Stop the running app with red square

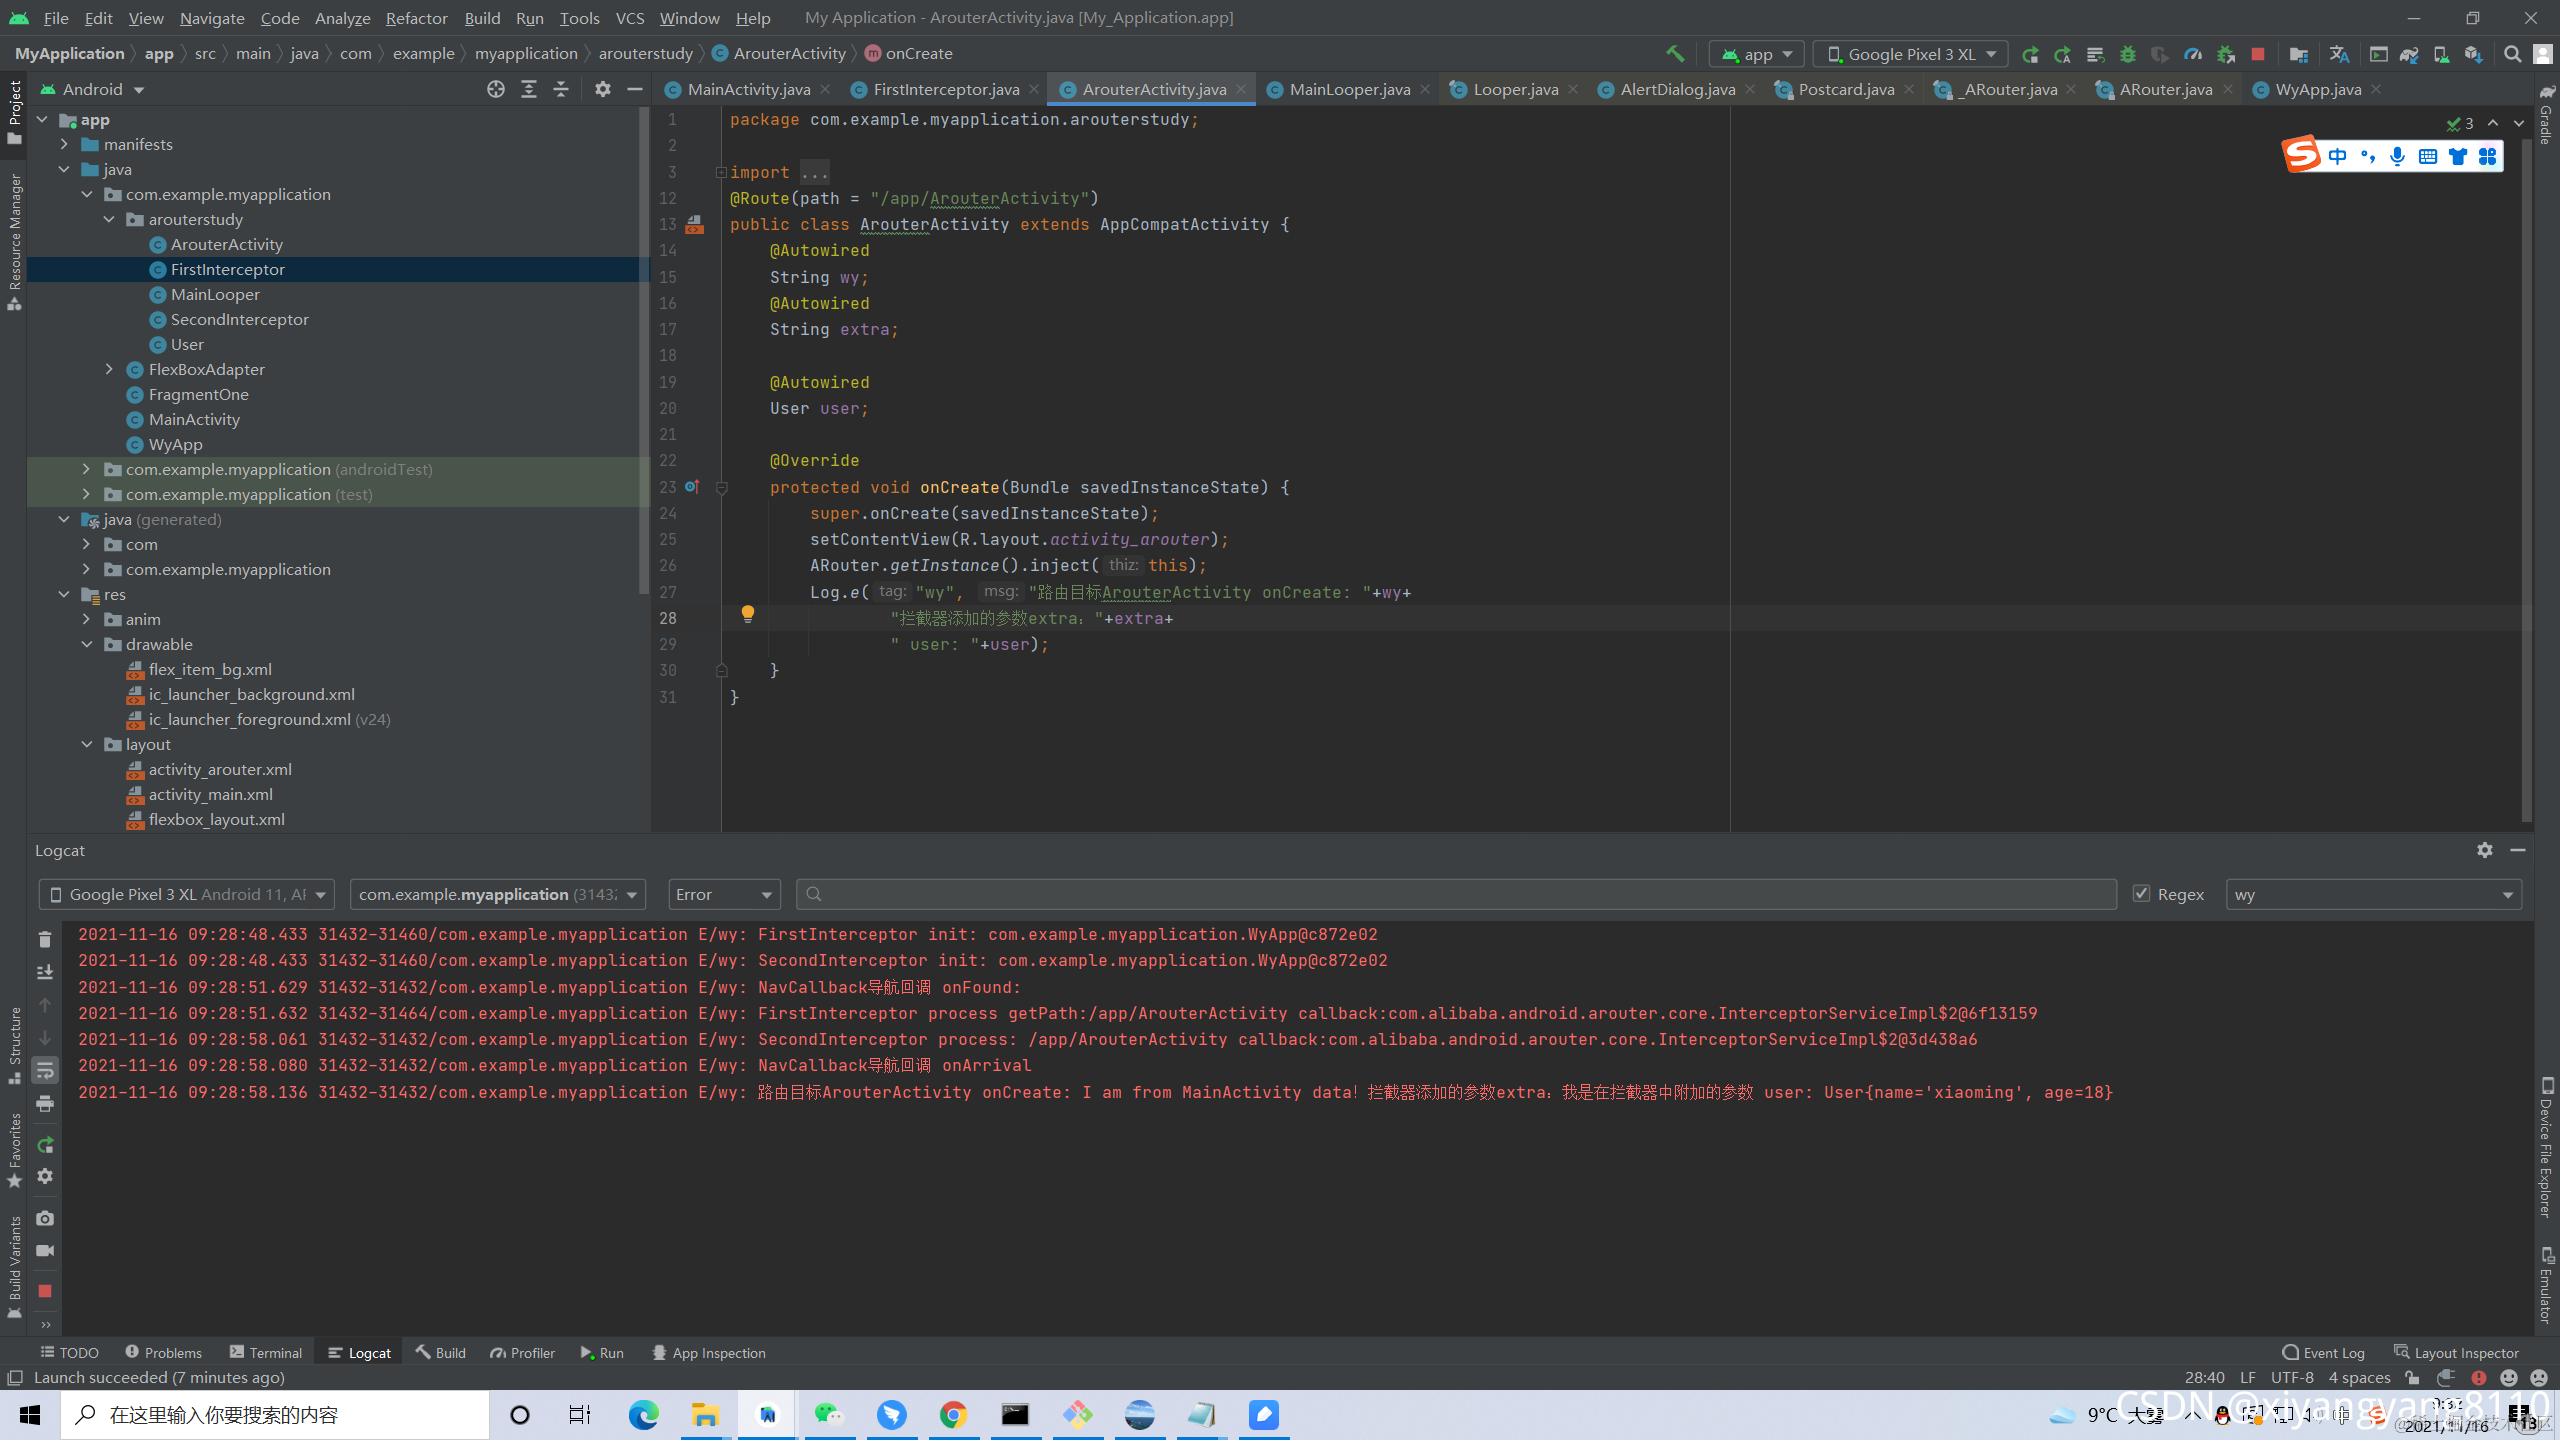click(x=2257, y=54)
